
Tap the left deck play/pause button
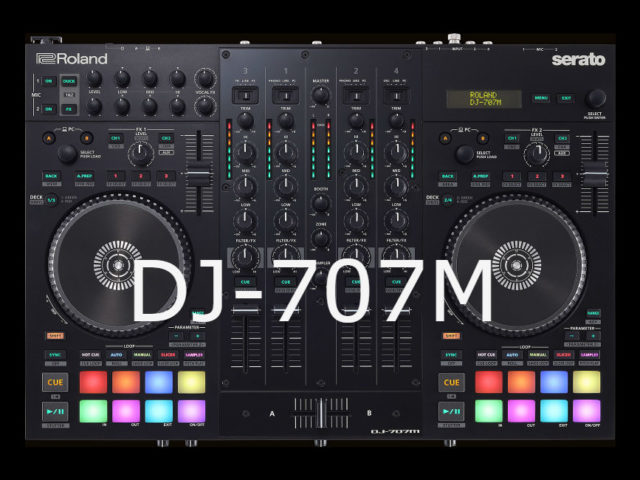[55, 411]
